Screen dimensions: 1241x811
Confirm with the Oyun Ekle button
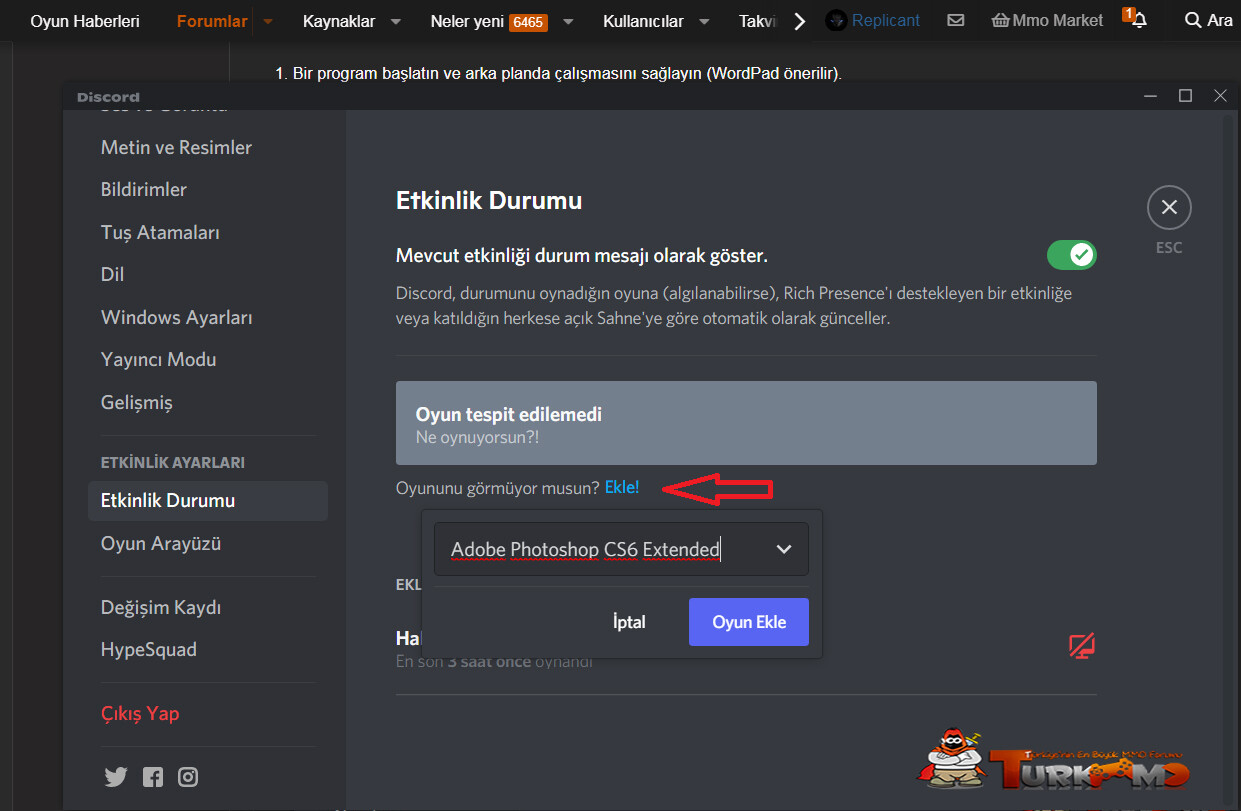[749, 622]
